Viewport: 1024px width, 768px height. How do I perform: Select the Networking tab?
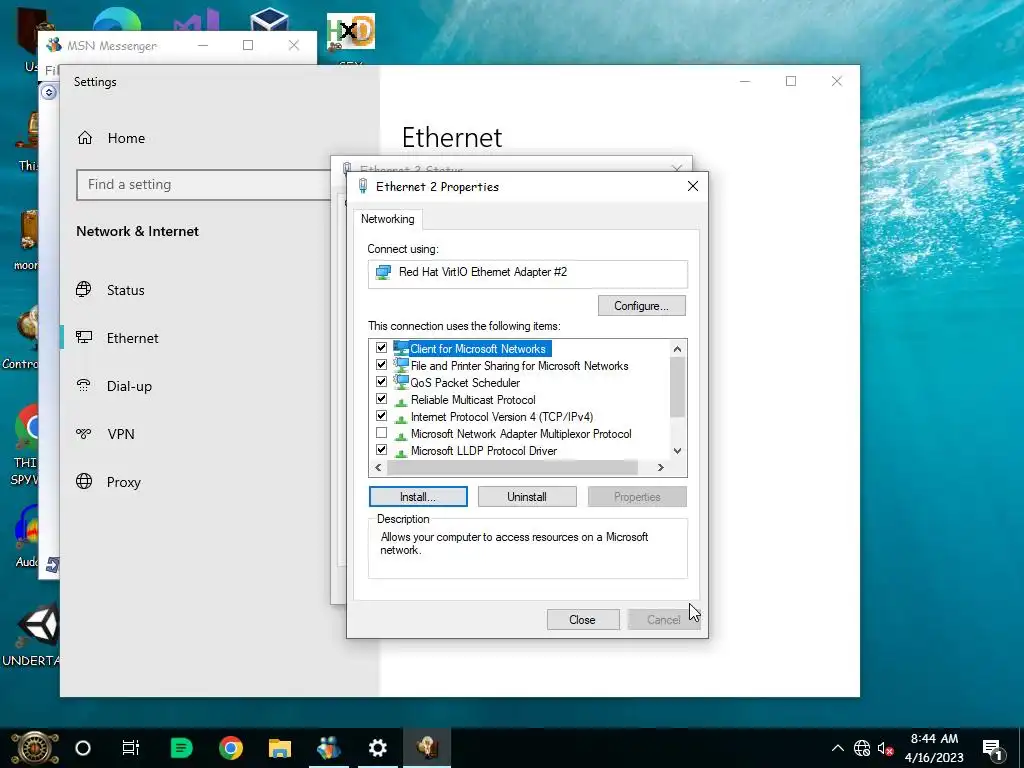click(x=388, y=219)
